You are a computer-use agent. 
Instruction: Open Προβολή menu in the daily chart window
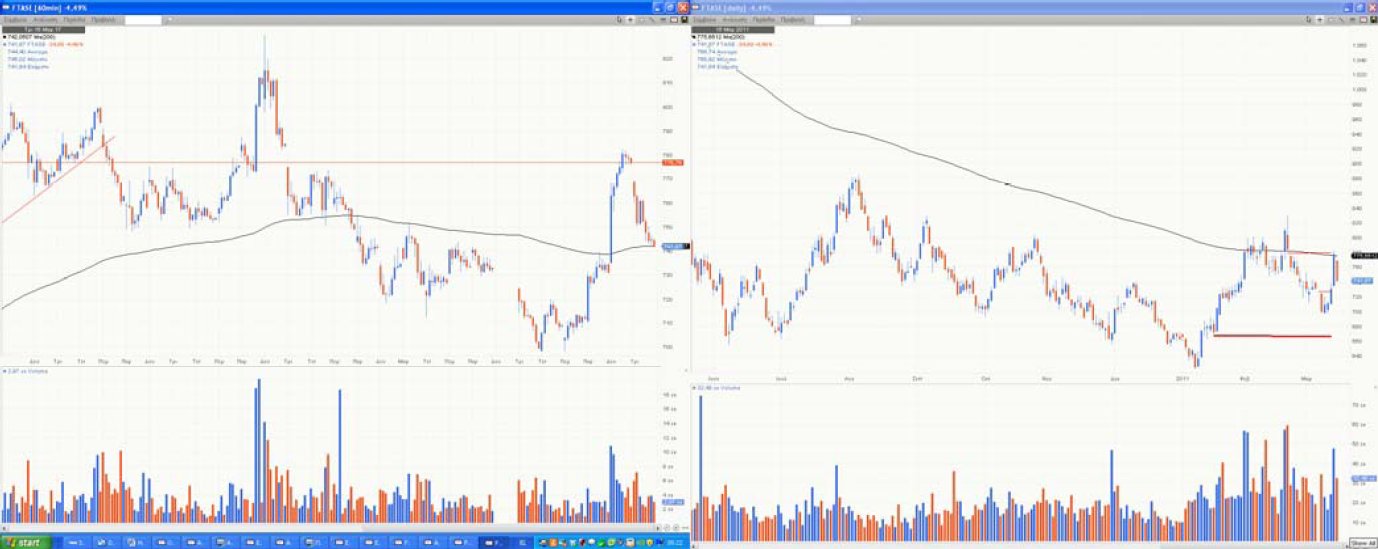click(x=793, y=19)
